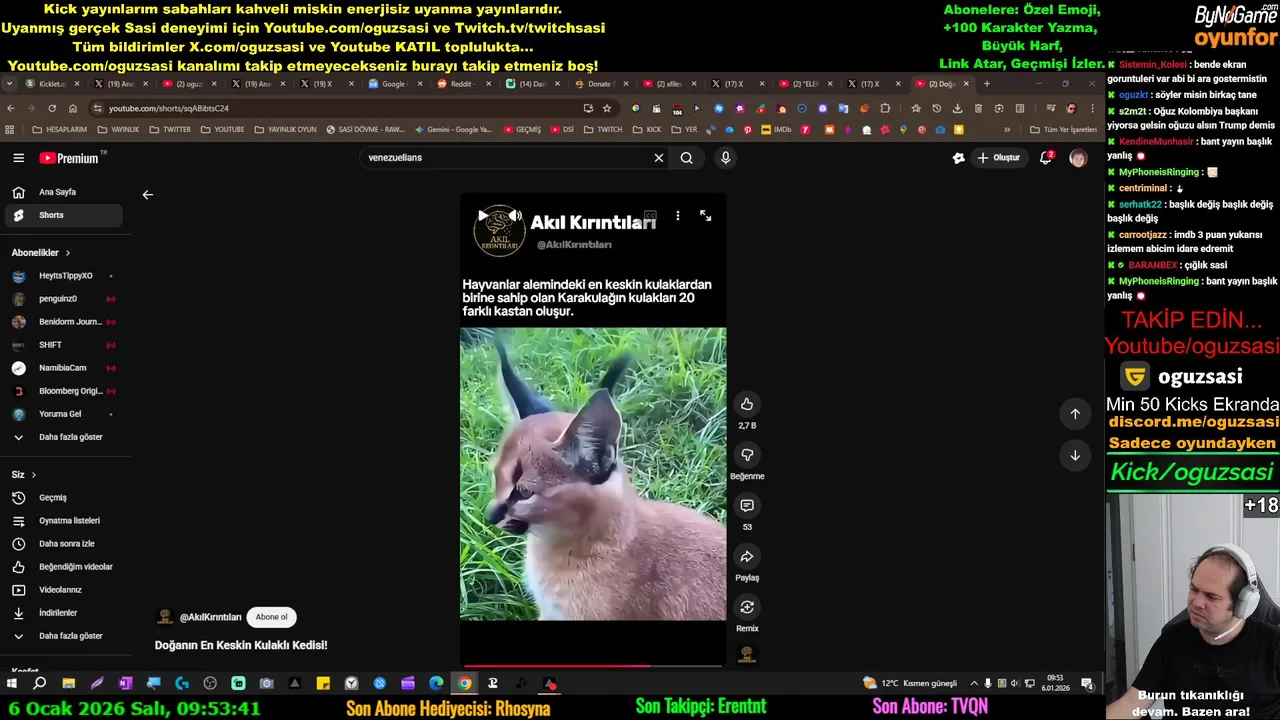Open comments showing 53
This screenshot has height=720, width=1280.
tap(746, 506)
